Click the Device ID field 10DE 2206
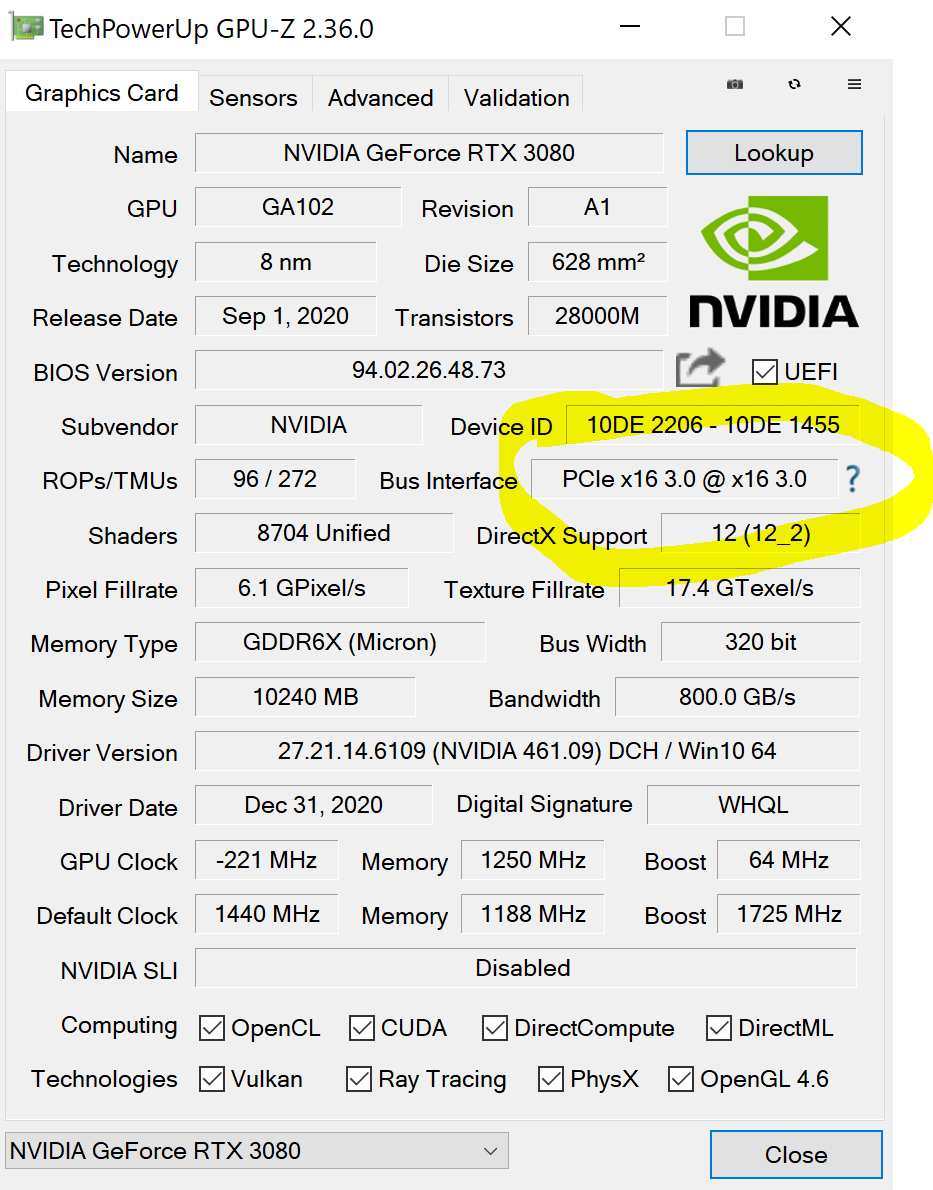The height and width of the screenshot is (1190, 933). 713,424
